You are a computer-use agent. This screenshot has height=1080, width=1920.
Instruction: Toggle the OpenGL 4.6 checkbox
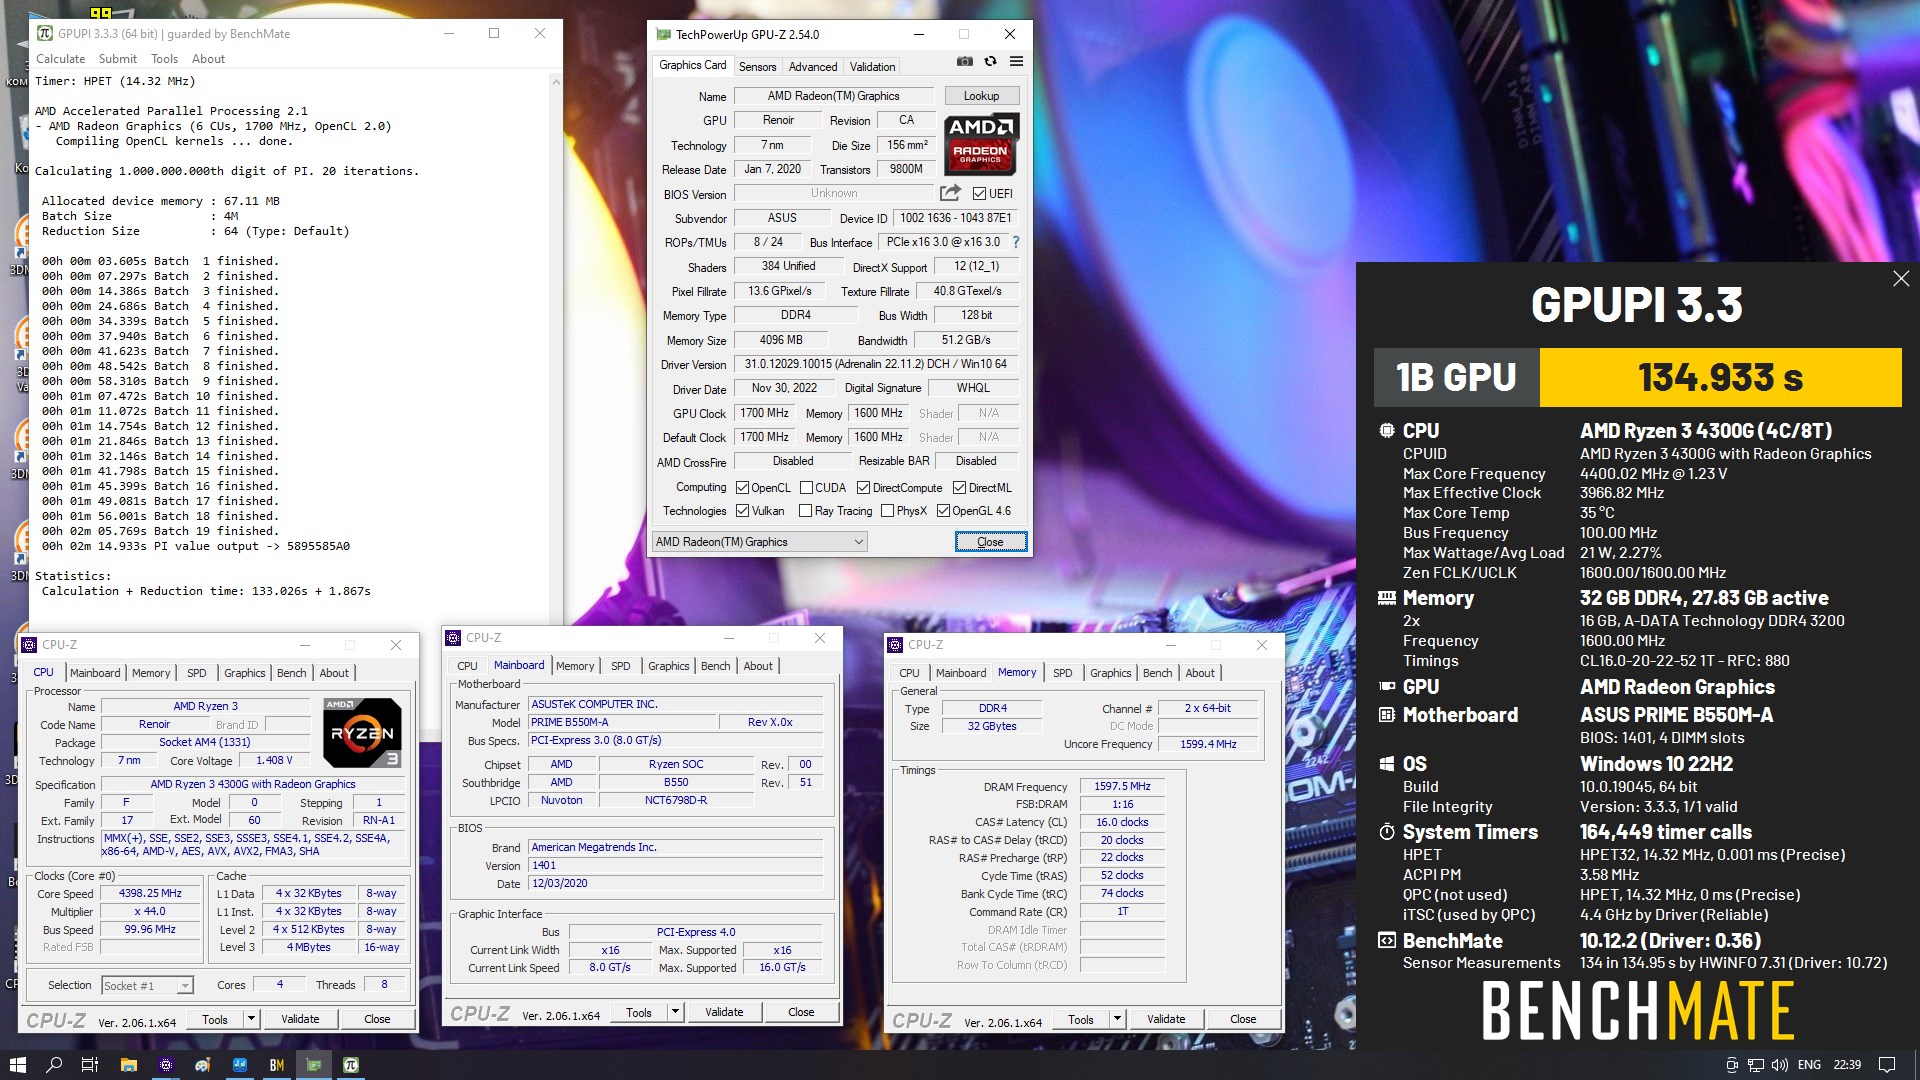click(943, 511)
